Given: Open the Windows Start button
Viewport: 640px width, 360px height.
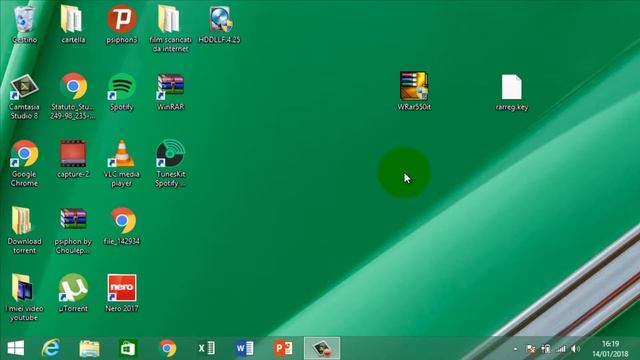Looking at the screenshot, I should click(16, 349).
